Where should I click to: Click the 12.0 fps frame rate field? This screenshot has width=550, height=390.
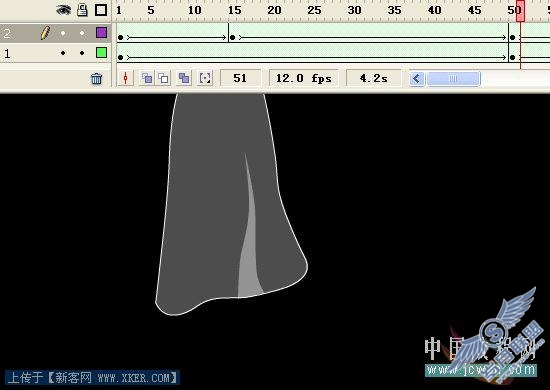(303, 78)
